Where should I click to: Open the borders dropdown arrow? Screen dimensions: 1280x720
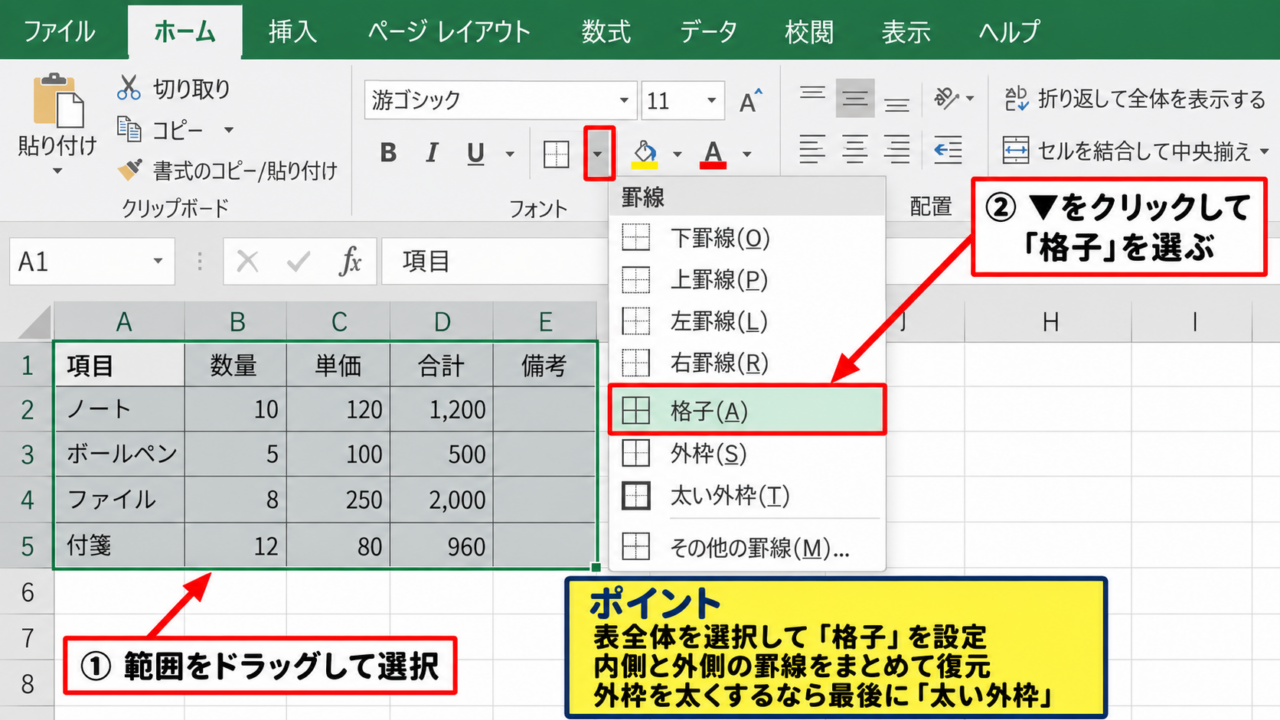tap(598, 153)
